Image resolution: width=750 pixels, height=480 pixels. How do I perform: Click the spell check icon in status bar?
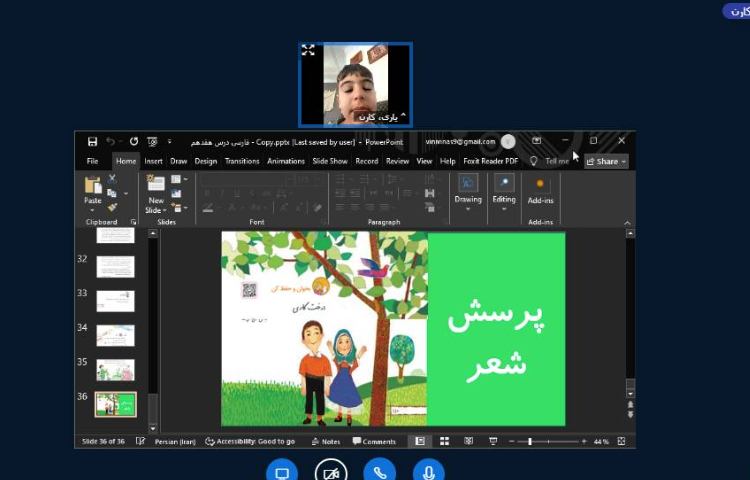tap(140, 441)
